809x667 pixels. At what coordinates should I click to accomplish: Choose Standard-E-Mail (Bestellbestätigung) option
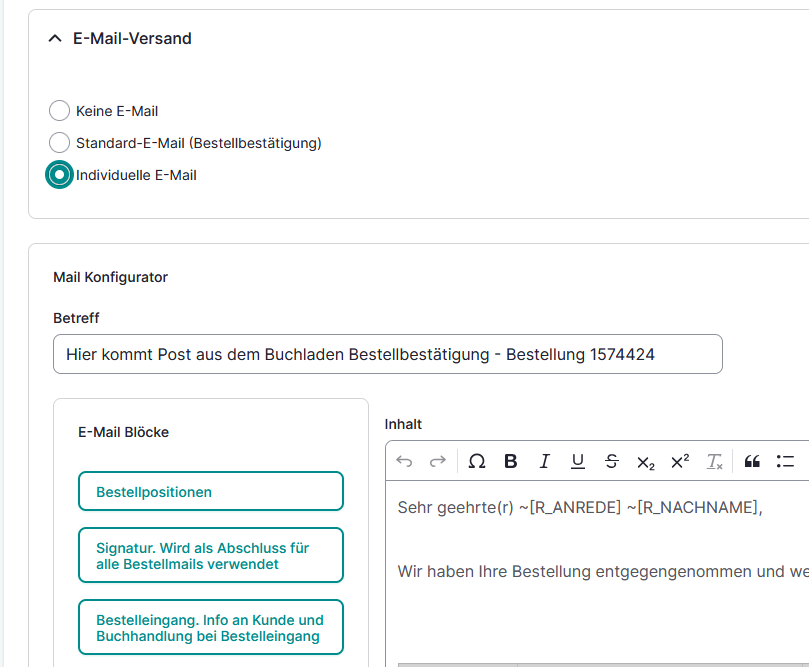60,143
